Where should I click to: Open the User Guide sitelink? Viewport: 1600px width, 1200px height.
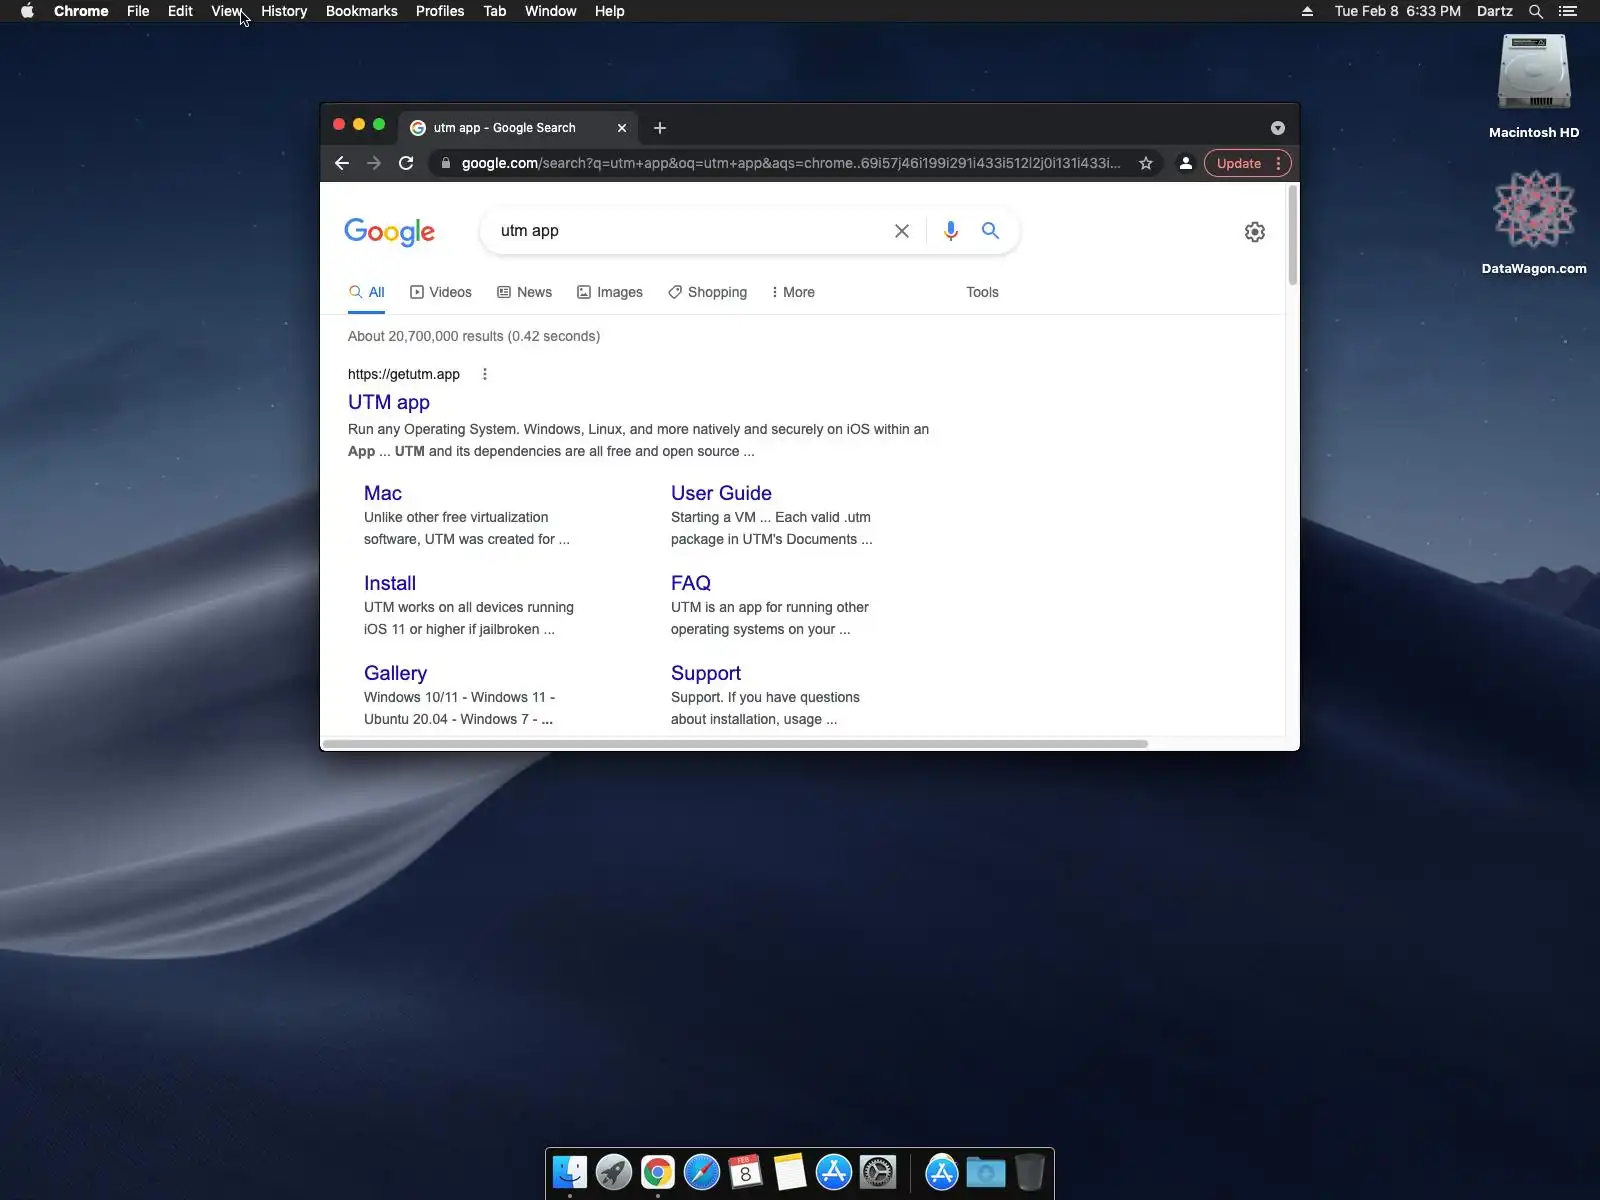click(x=721, y=493)
